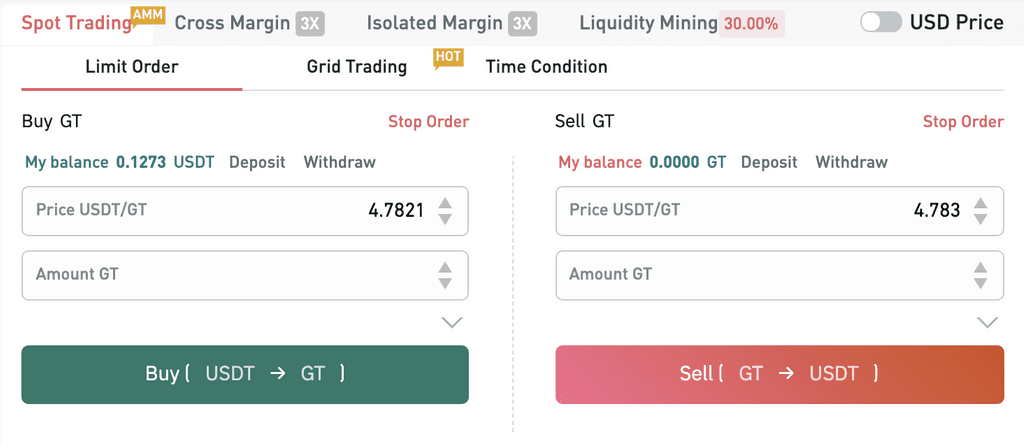Increase the sell price with up arrow
1024x446 pixels.
[981, 203]
